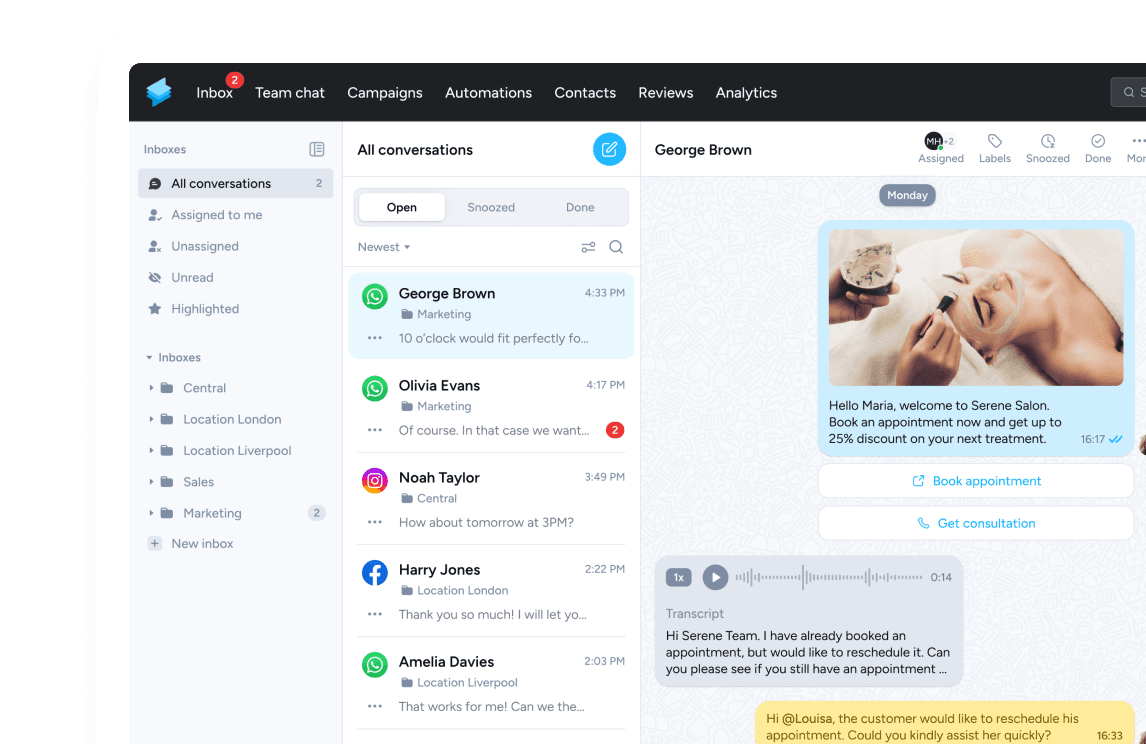Open Contacts in top navigation
The width and height of the screenshot is (1146, 744).
tap(585, 93)
